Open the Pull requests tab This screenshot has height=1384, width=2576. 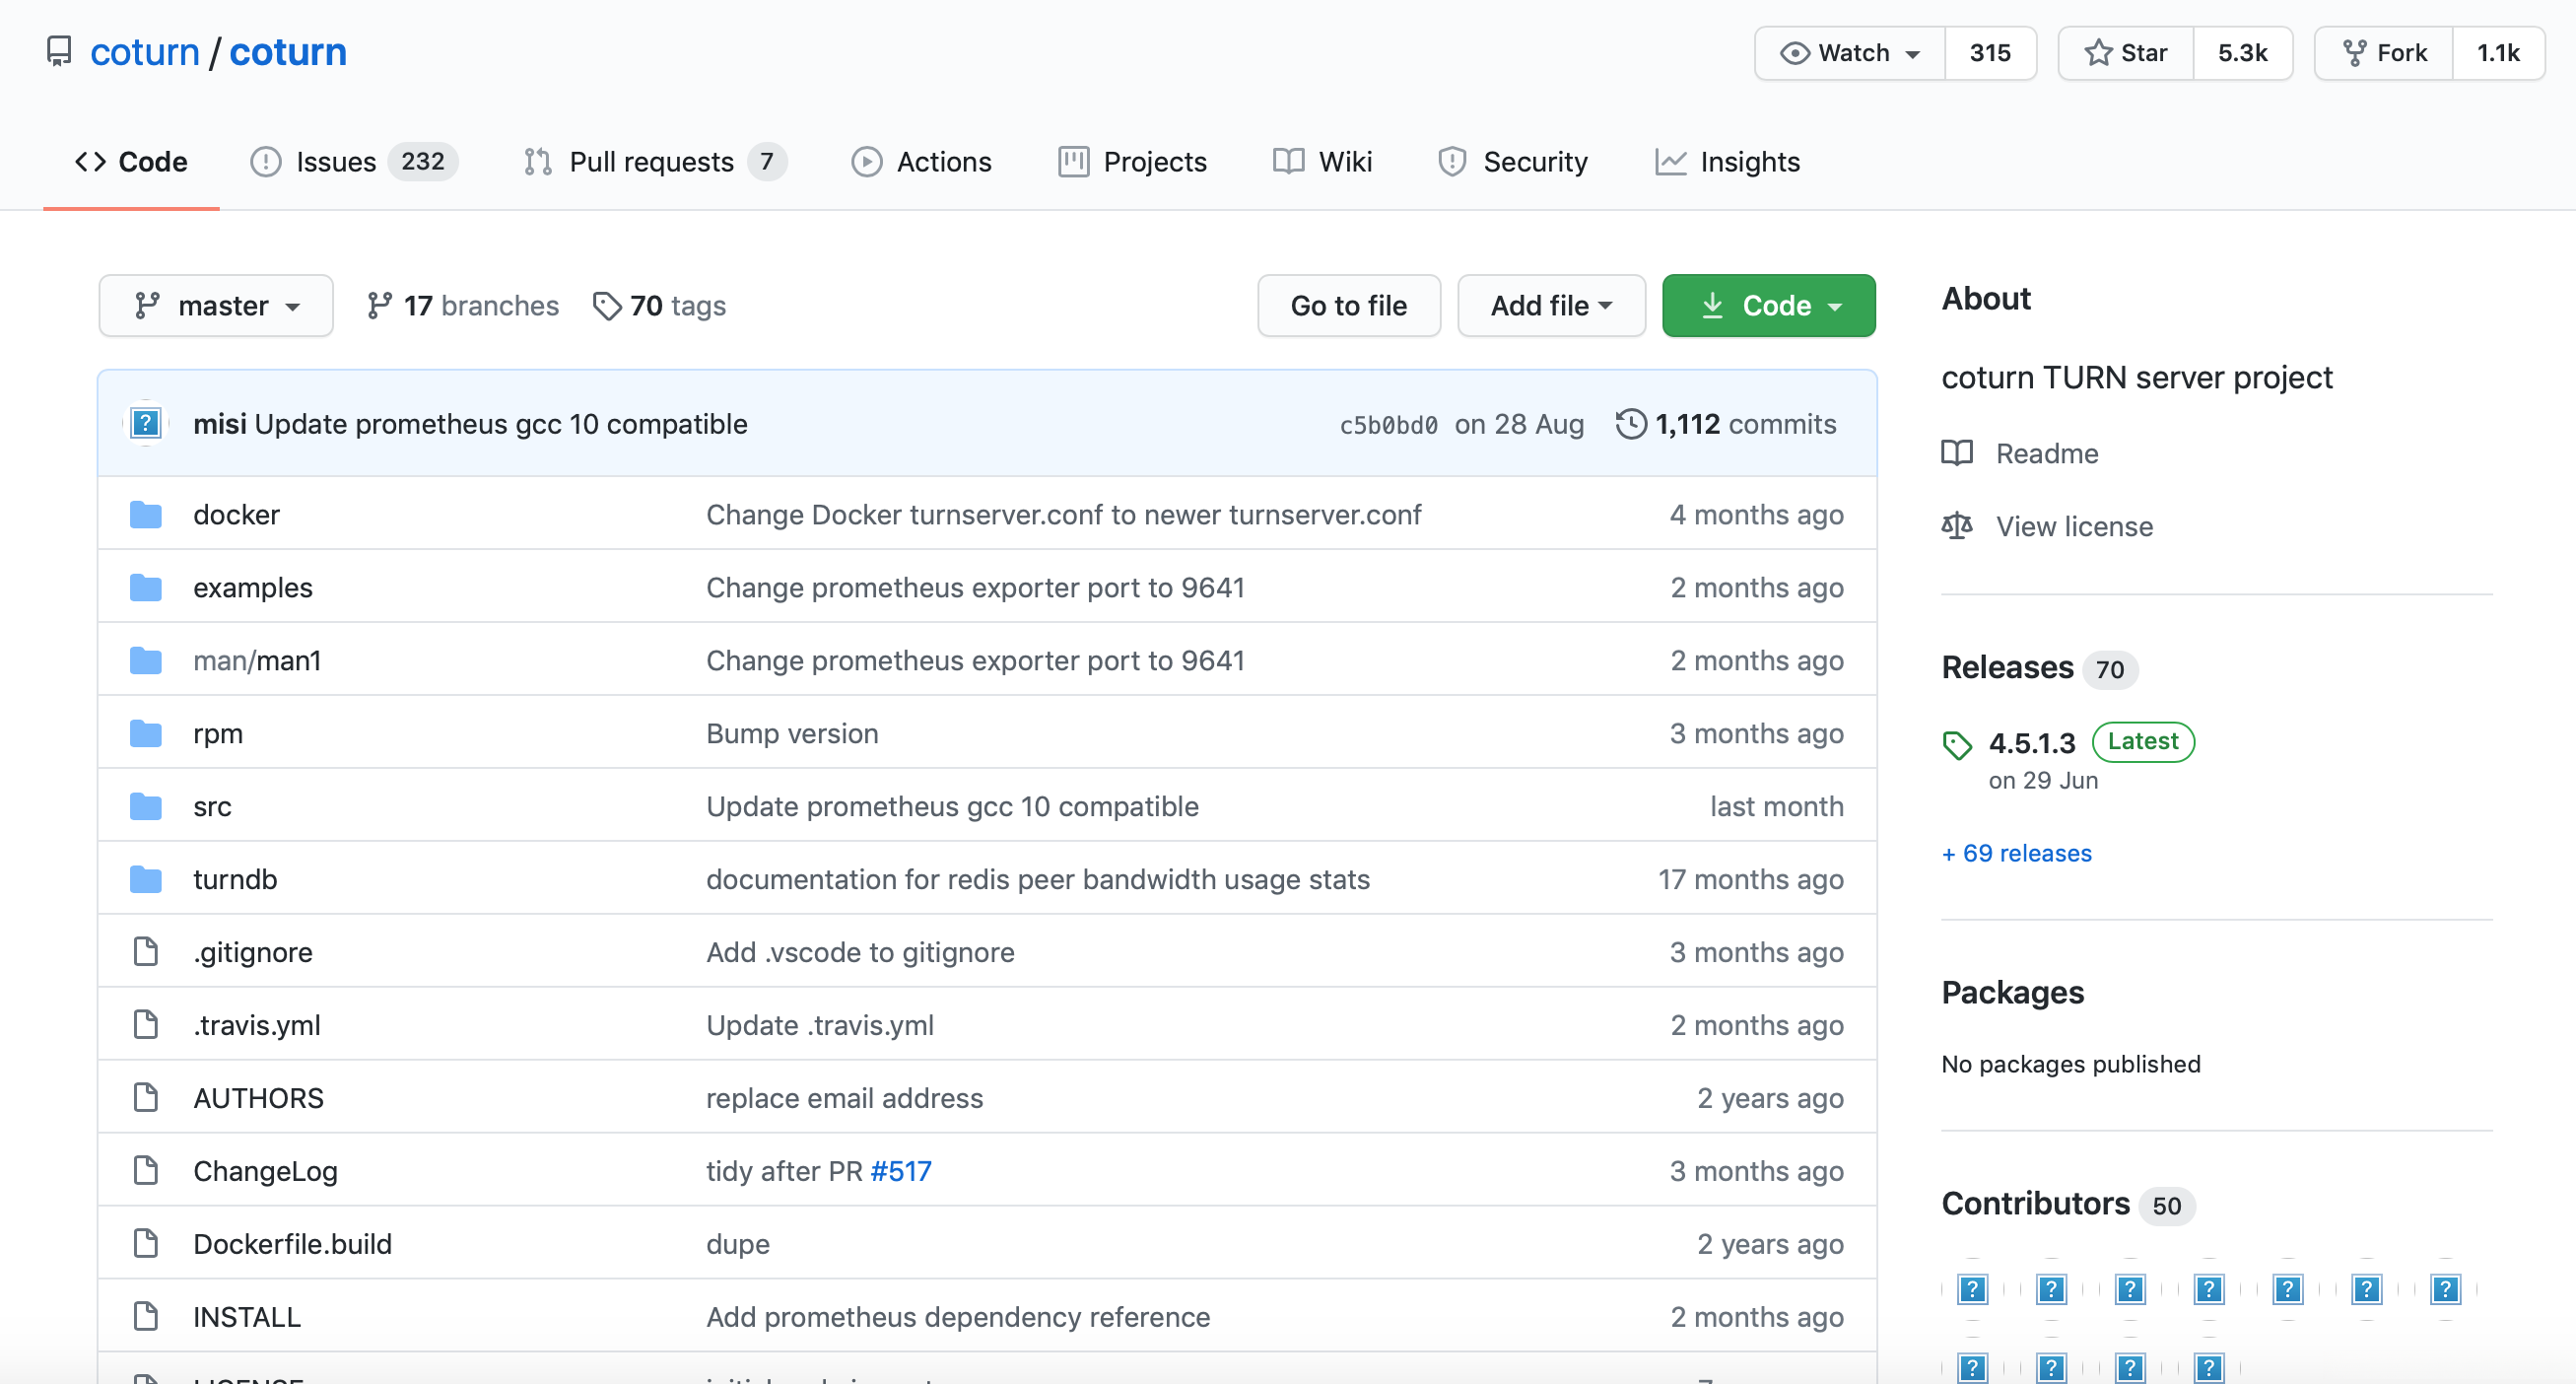[x=652, y=161]
